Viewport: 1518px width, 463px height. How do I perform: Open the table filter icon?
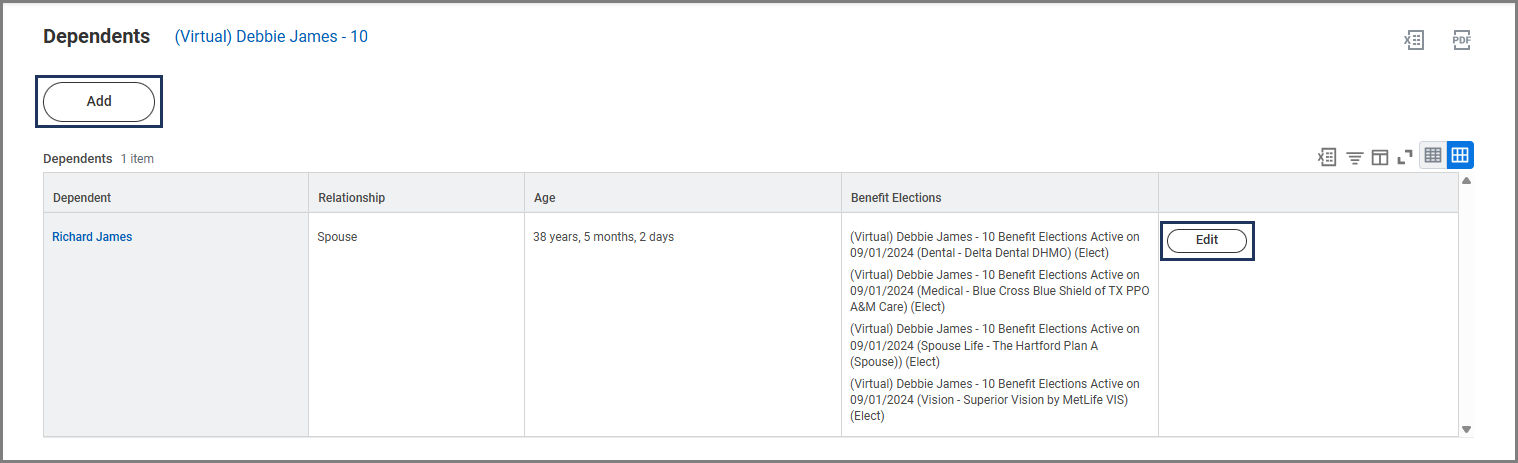coord(1355,157)
